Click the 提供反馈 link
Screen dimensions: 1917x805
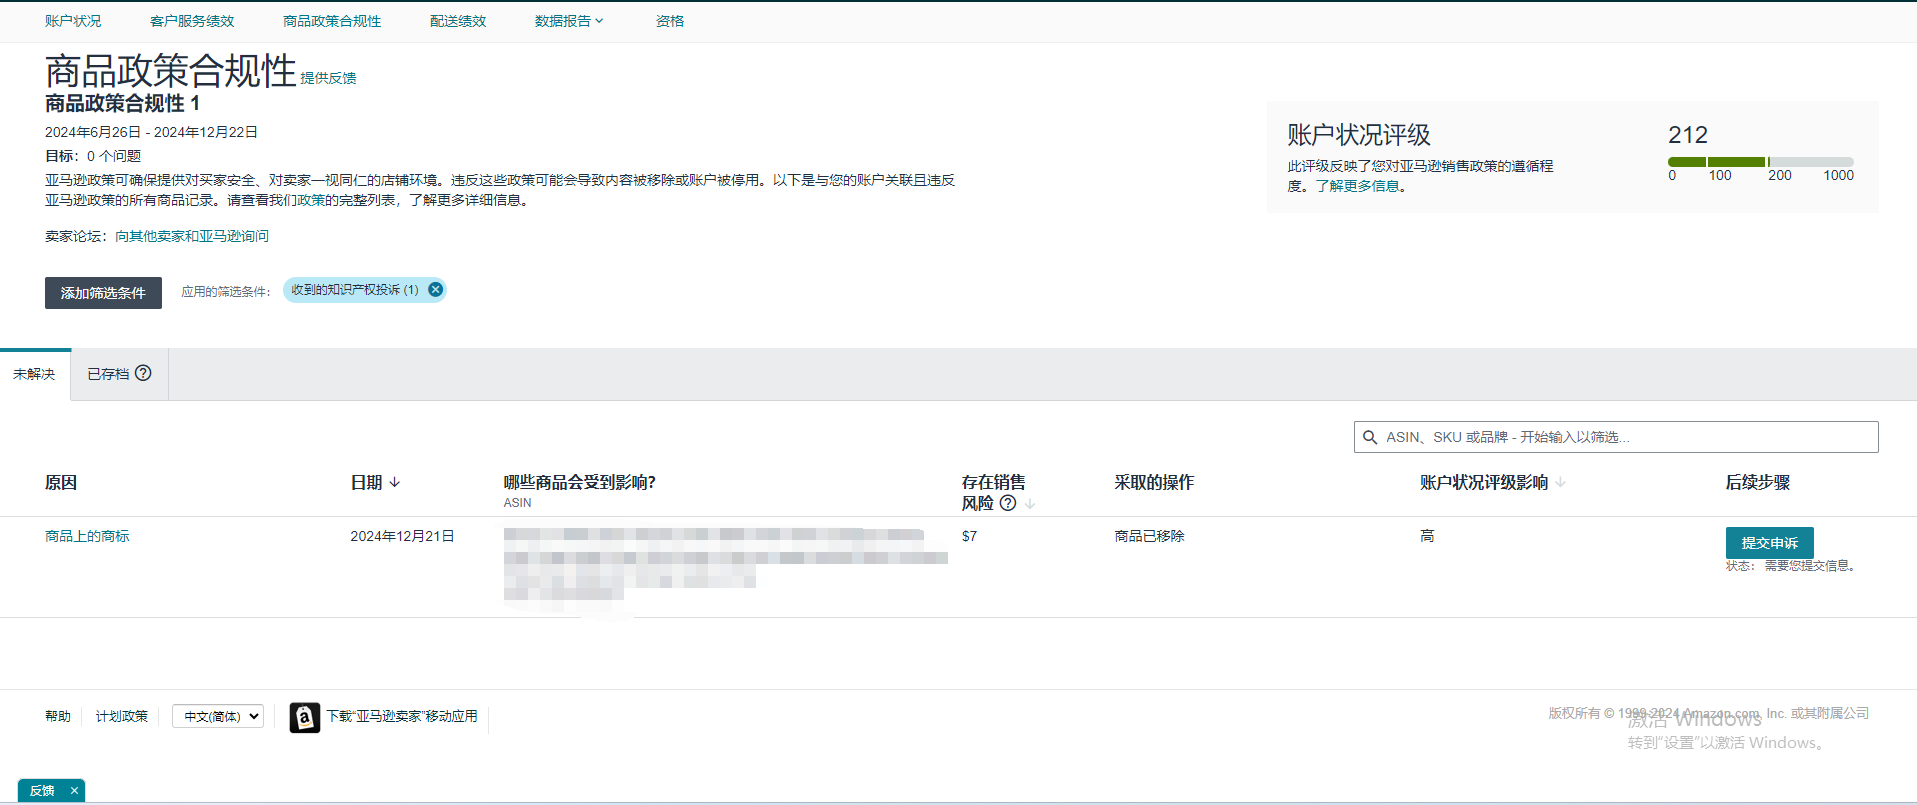click(328, 78)
